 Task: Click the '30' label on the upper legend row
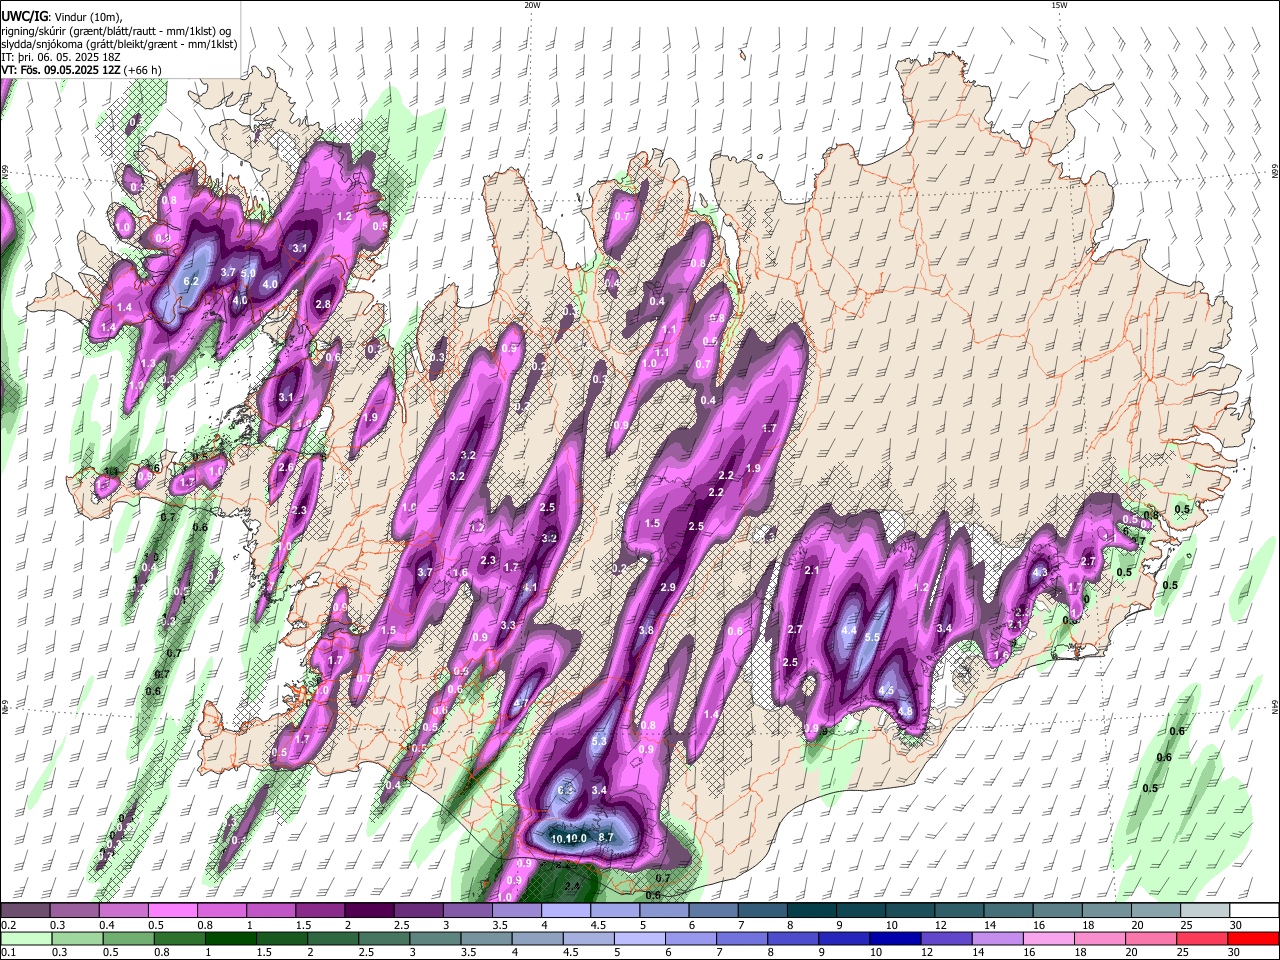click(x=1236, y=925)
